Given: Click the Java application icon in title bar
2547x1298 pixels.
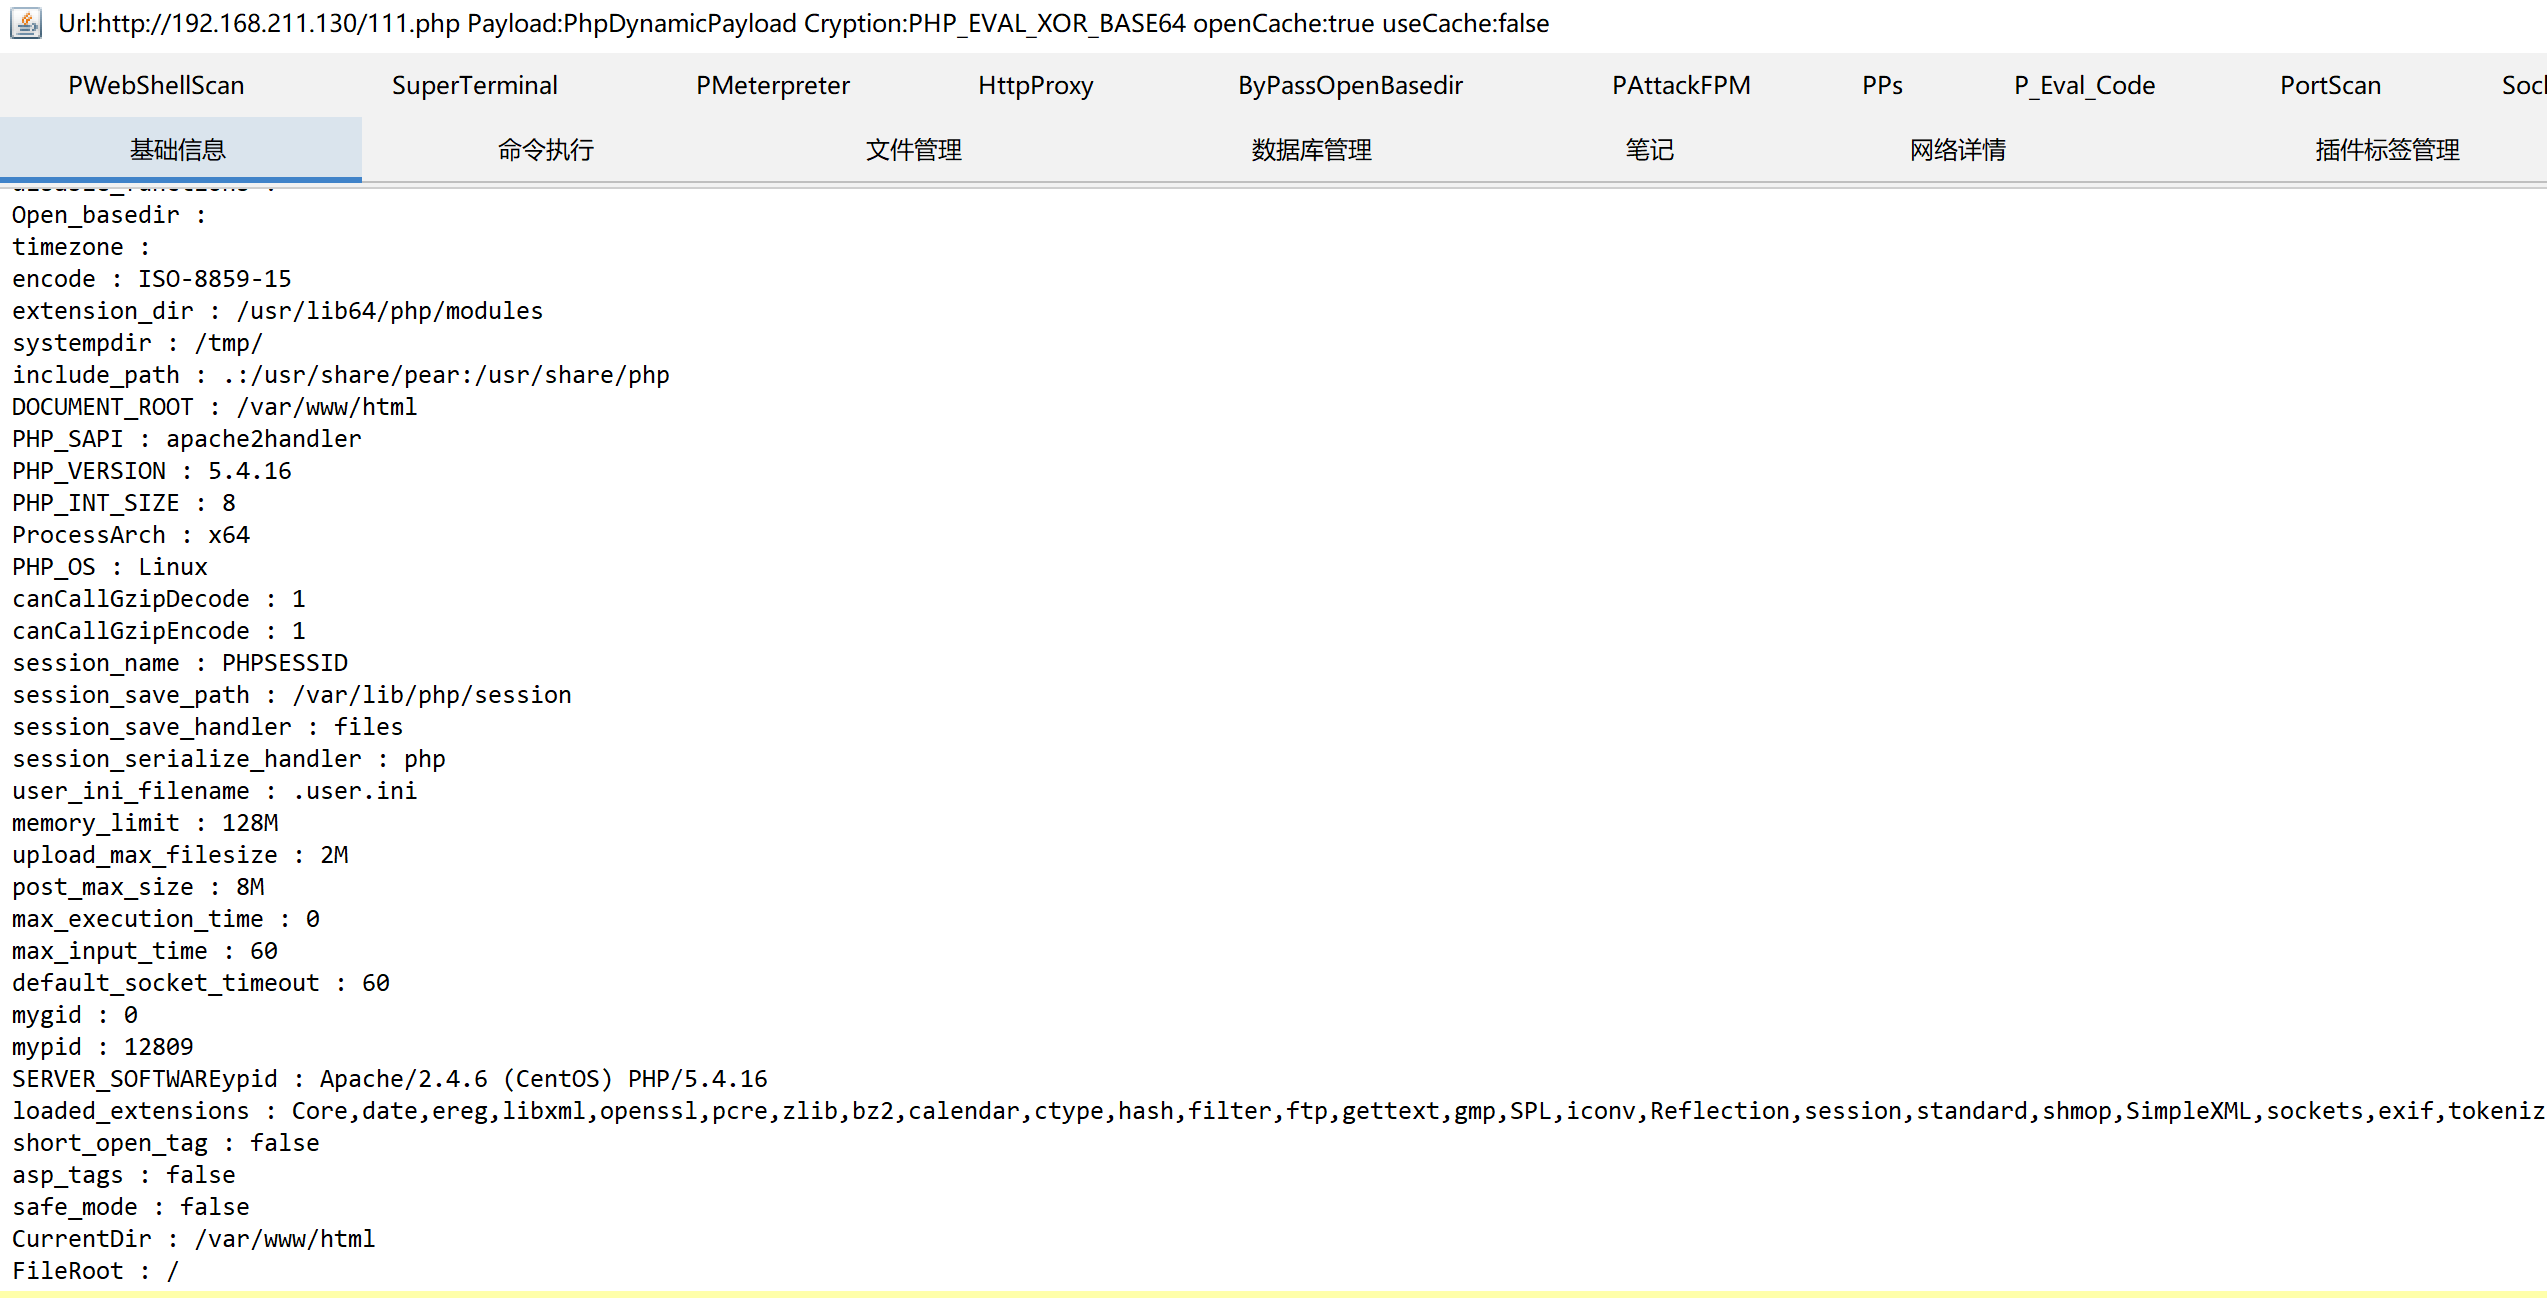Looking at the screenshot, I should click(27, 22).
